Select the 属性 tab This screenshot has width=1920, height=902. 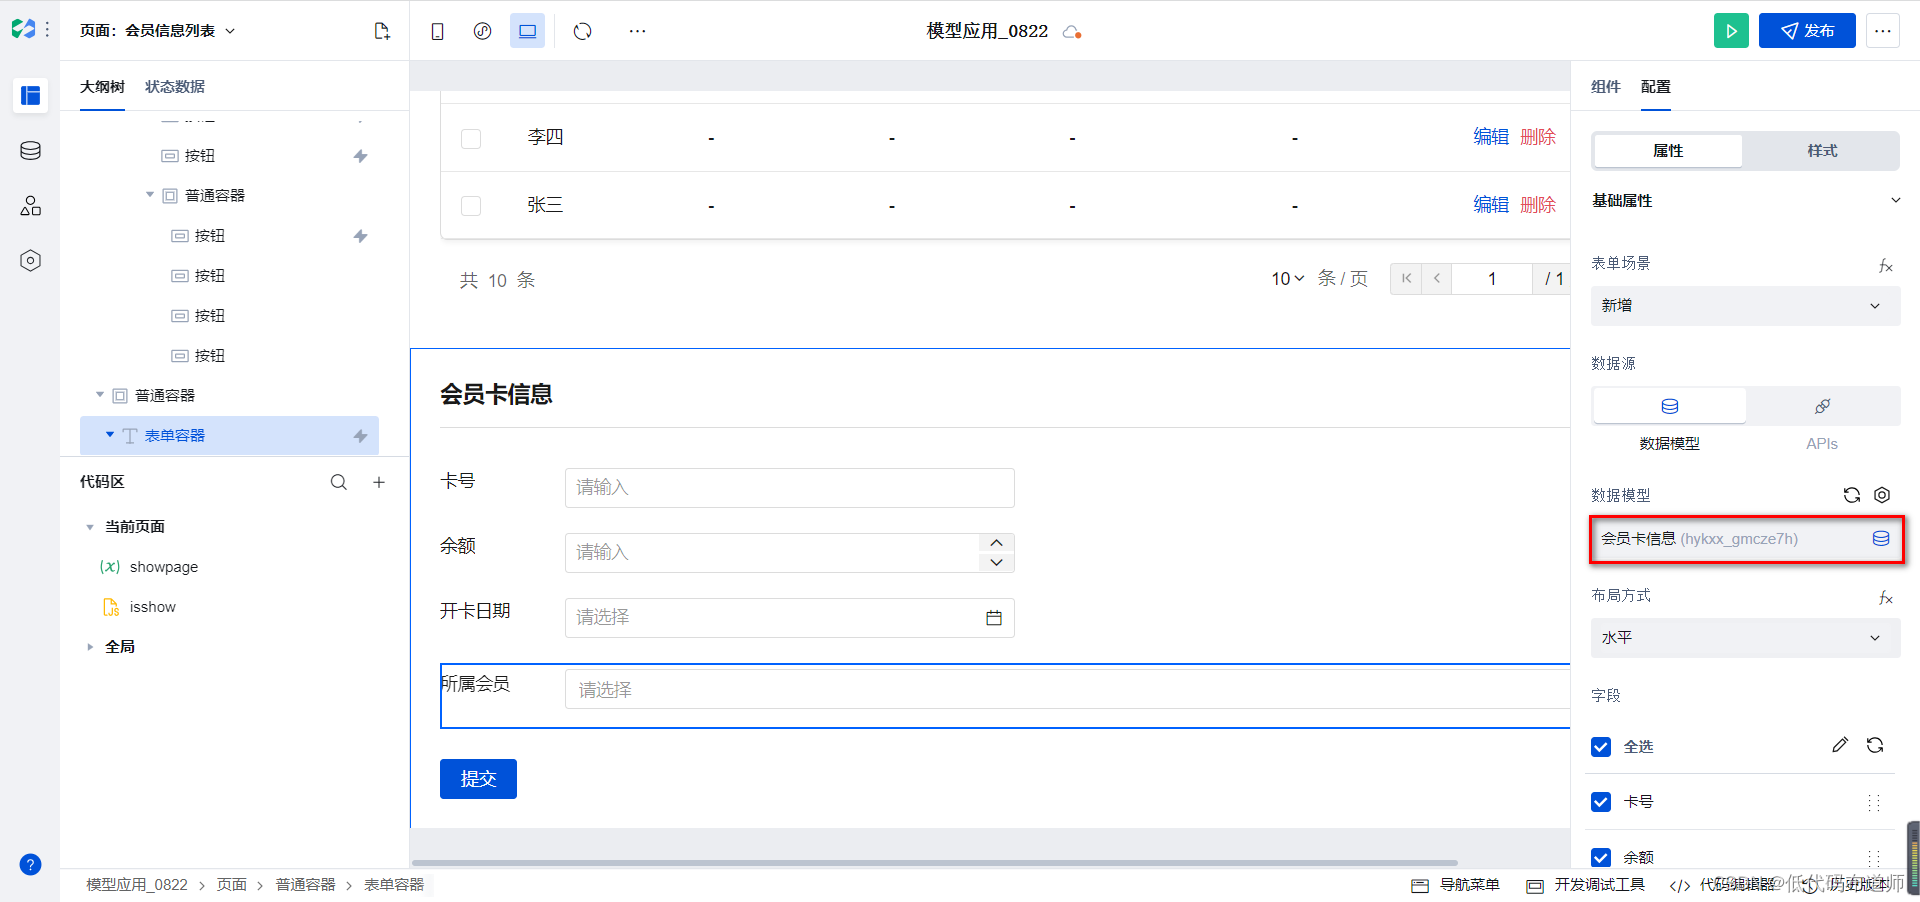click(1668, 151)
